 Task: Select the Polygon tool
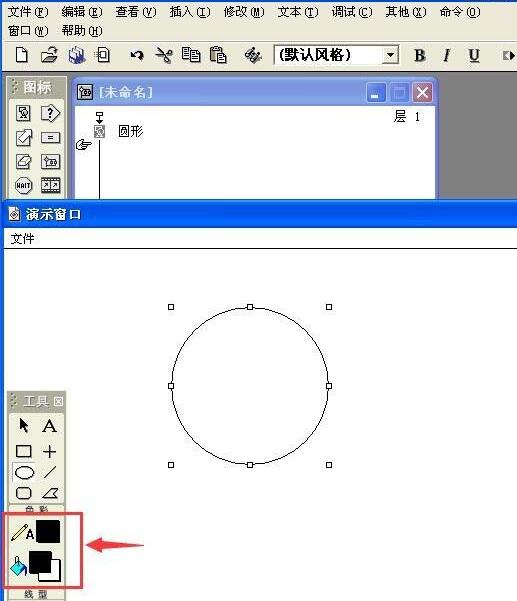click(x=50, y=493)
